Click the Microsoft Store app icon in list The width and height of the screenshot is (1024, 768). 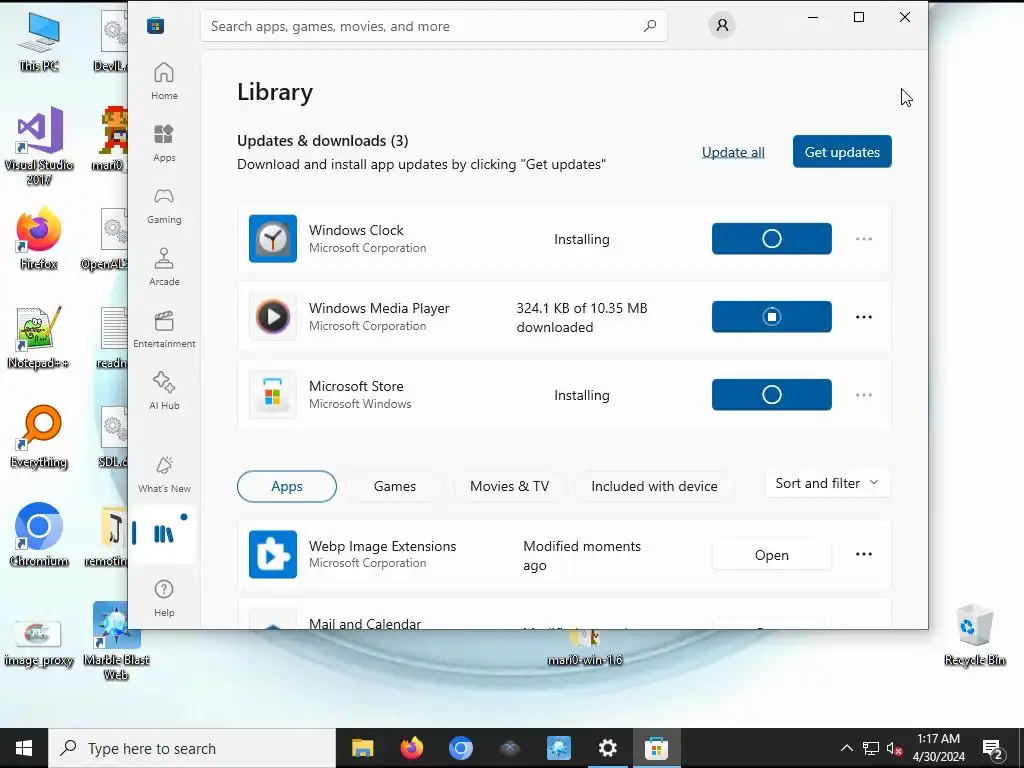(273, 394)
